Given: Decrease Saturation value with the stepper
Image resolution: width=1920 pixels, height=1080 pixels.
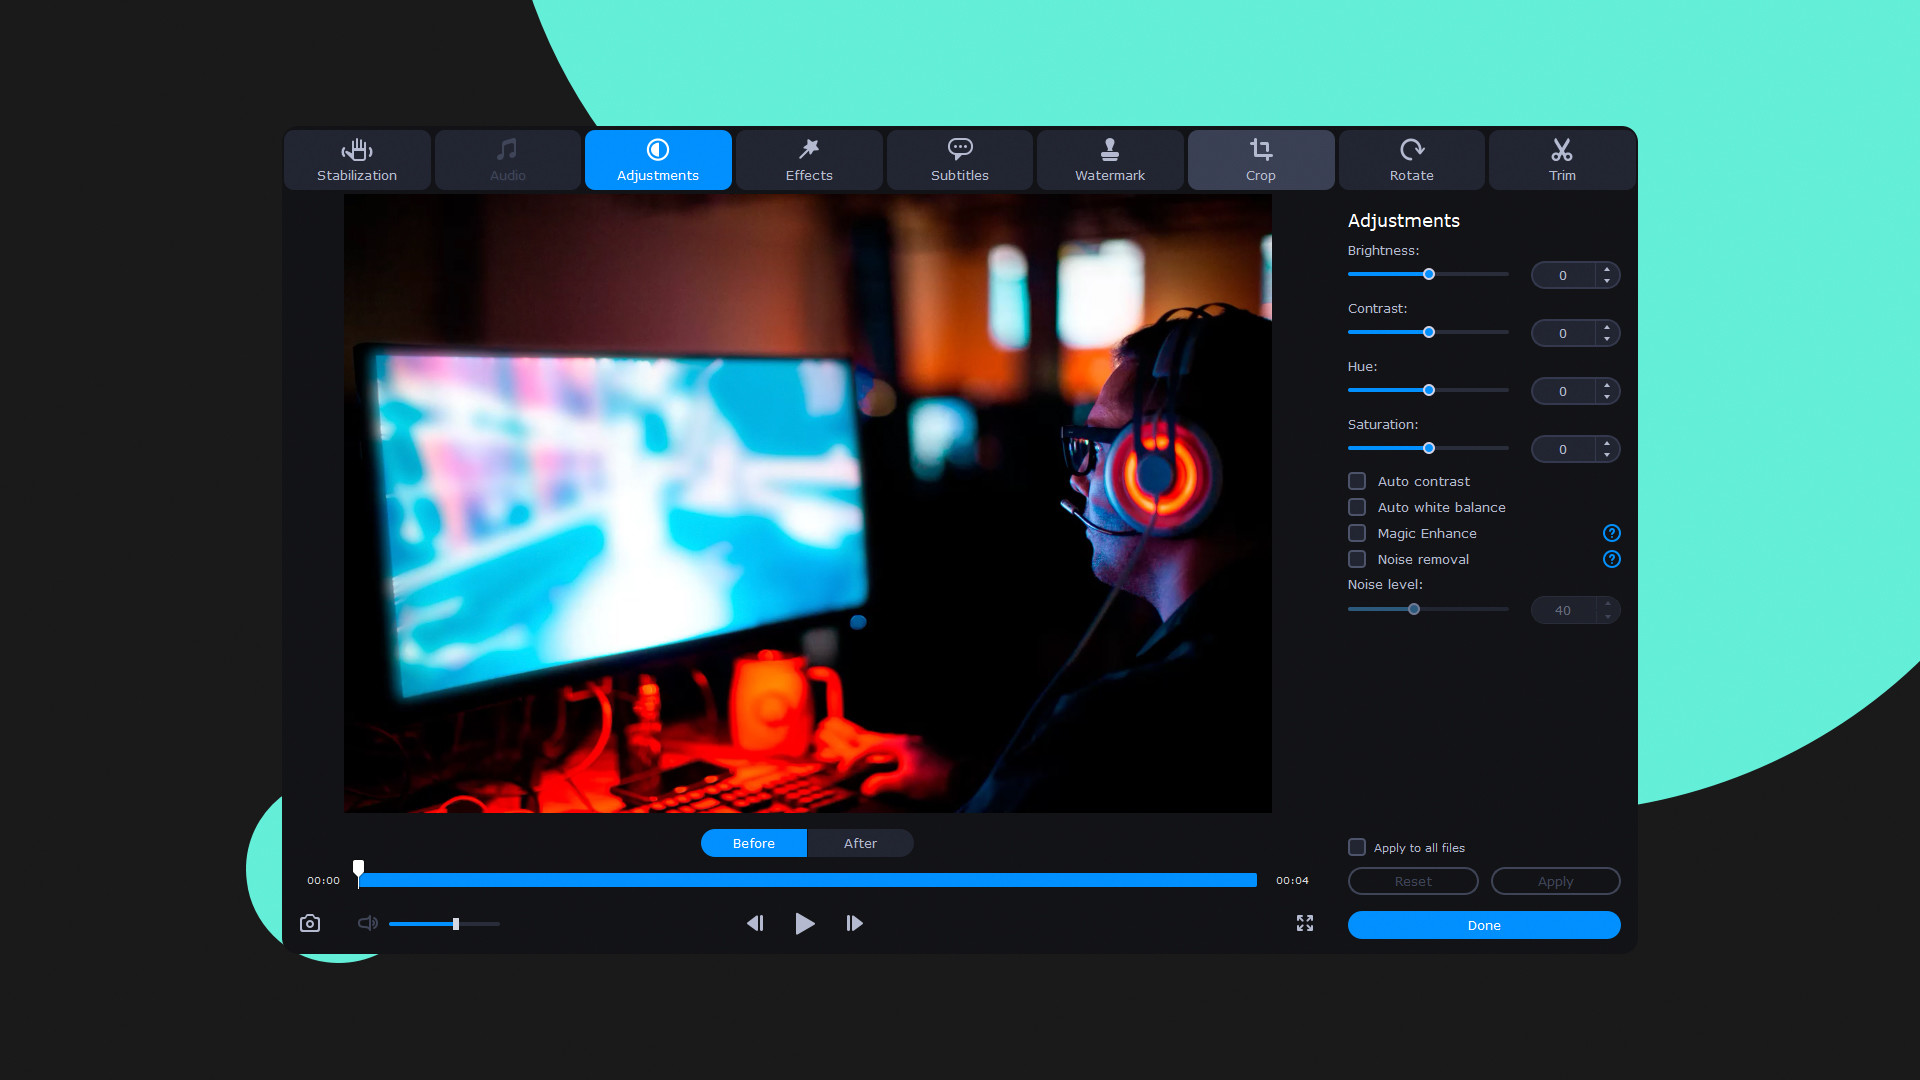Looking at the screenshot, I should (1607, 454).
